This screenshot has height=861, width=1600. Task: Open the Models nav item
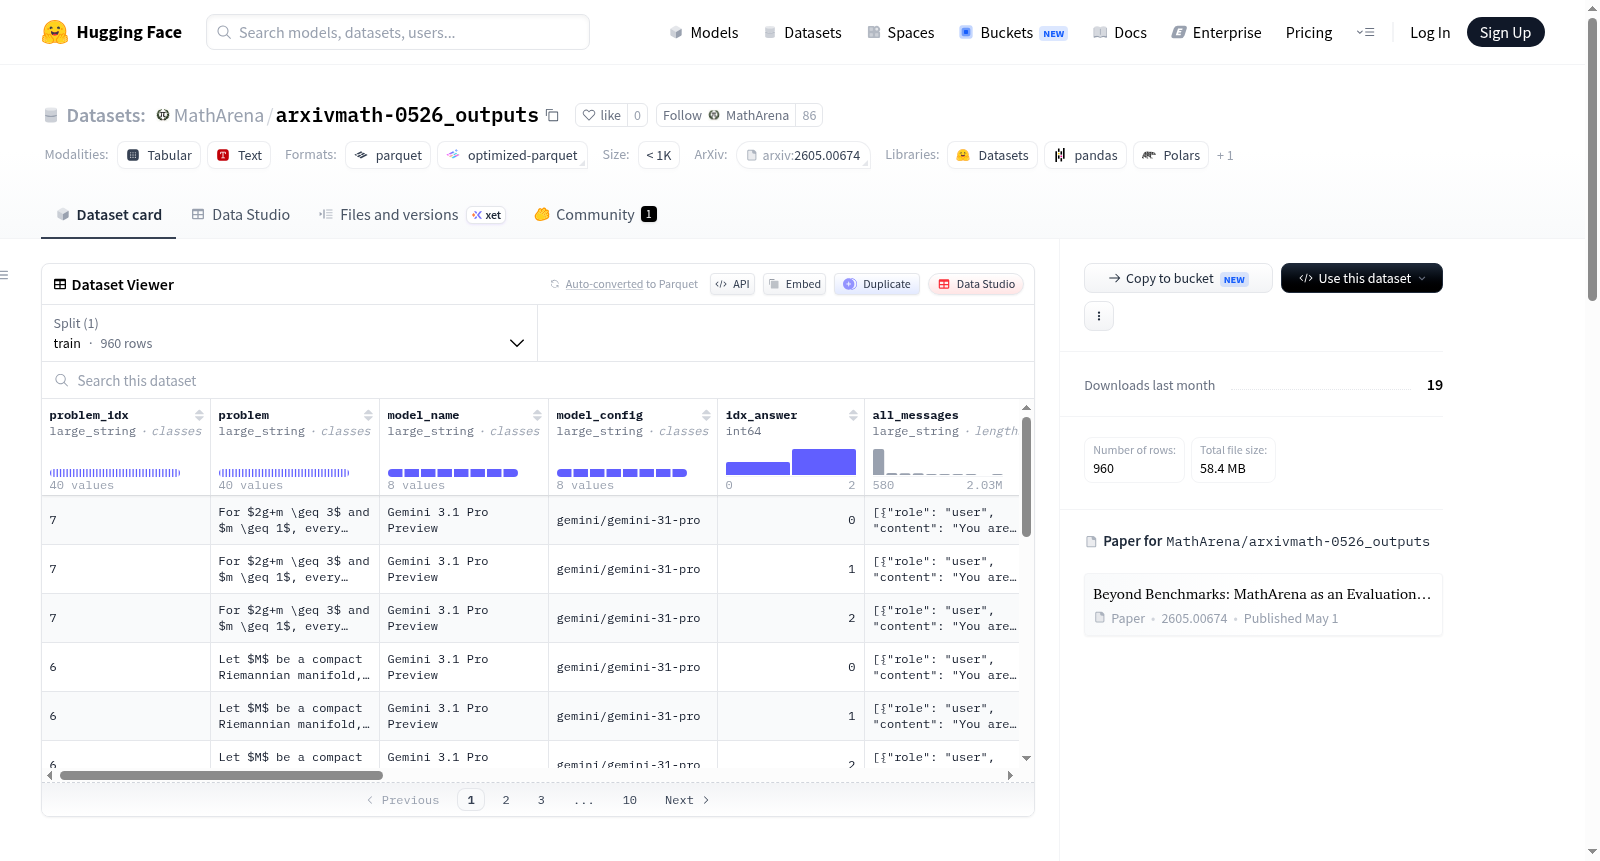pyautogui.click(x=704, y=32)
